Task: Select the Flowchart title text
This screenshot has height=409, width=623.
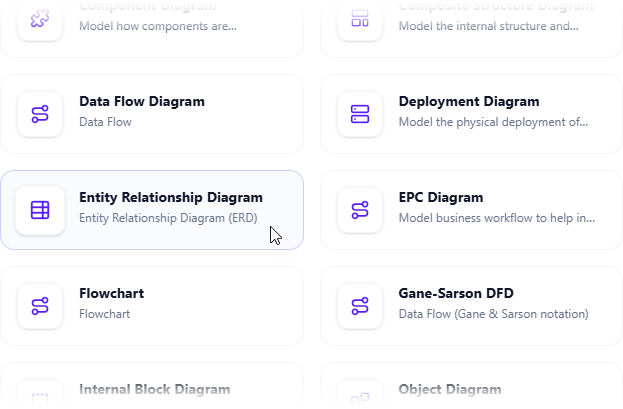Action: 112,294
